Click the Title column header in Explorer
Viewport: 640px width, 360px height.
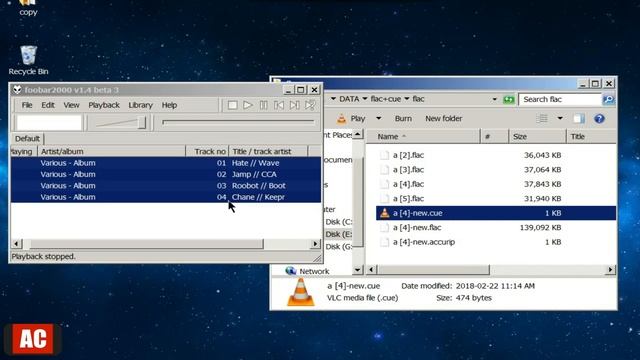tap(591, 136)
